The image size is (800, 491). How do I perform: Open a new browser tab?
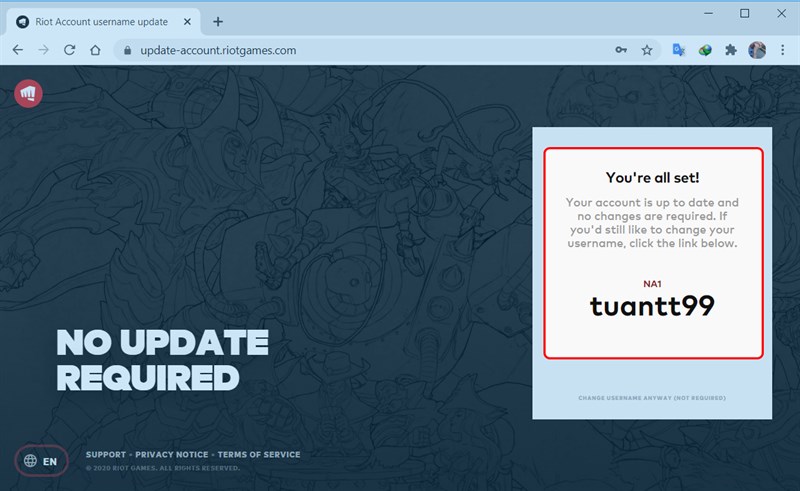tap(218, 22)
